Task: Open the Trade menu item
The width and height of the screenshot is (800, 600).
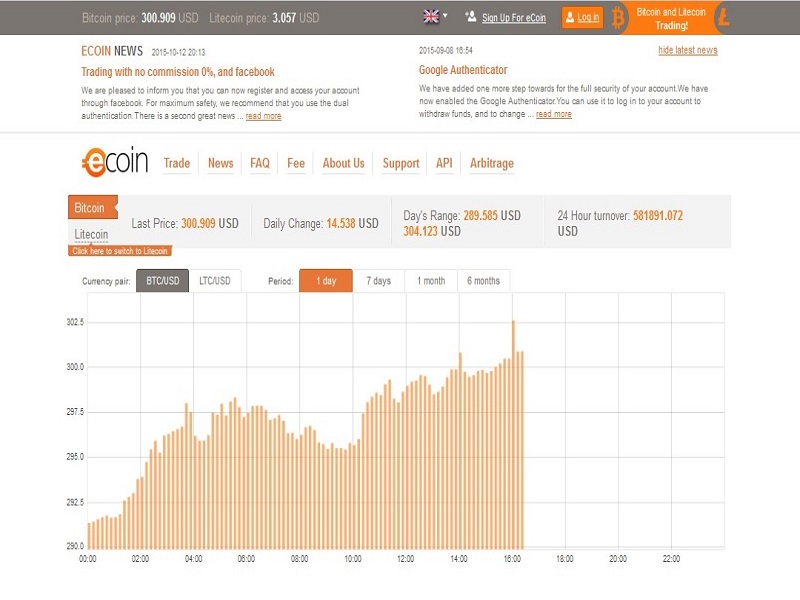Action: [x=177, y=163]
